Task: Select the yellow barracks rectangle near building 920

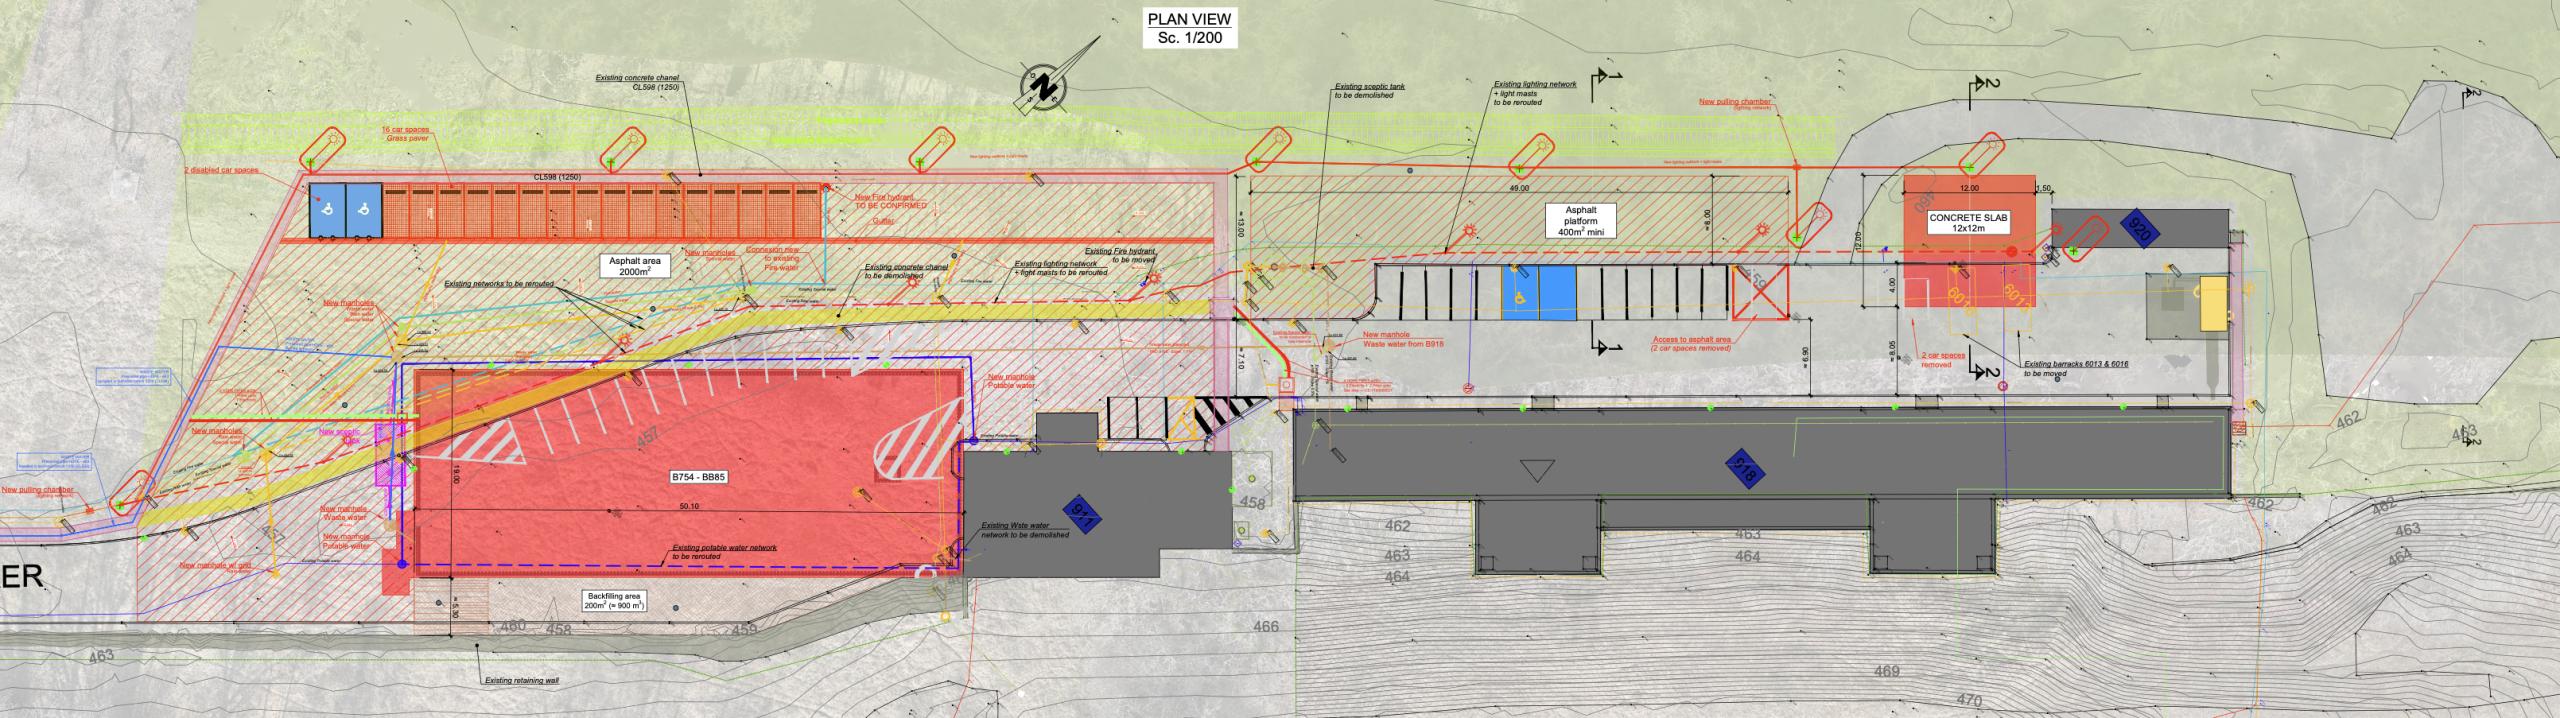Action: tap(2213, 303)
